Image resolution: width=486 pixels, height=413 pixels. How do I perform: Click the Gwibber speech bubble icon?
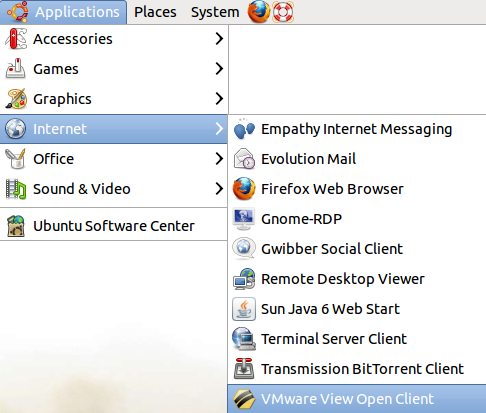tap(244, 249)
